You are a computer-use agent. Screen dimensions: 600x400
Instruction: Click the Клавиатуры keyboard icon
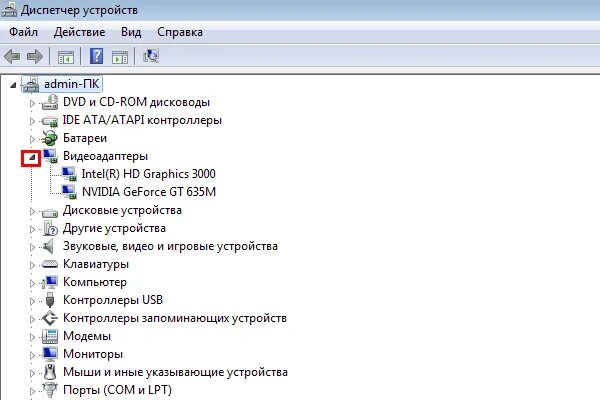(x=50, y=264)
